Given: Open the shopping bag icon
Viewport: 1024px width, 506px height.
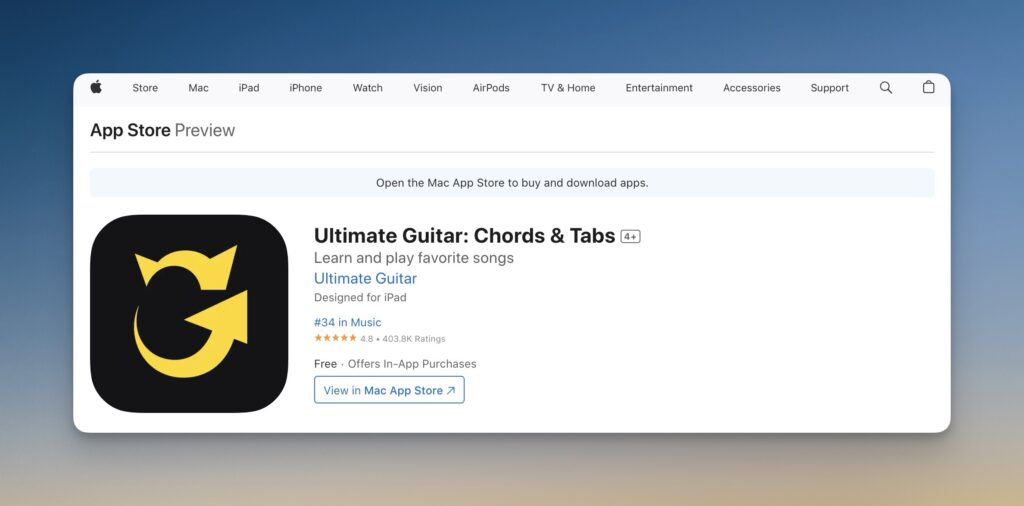Looking at the screenshot, I should pos(928,88).
